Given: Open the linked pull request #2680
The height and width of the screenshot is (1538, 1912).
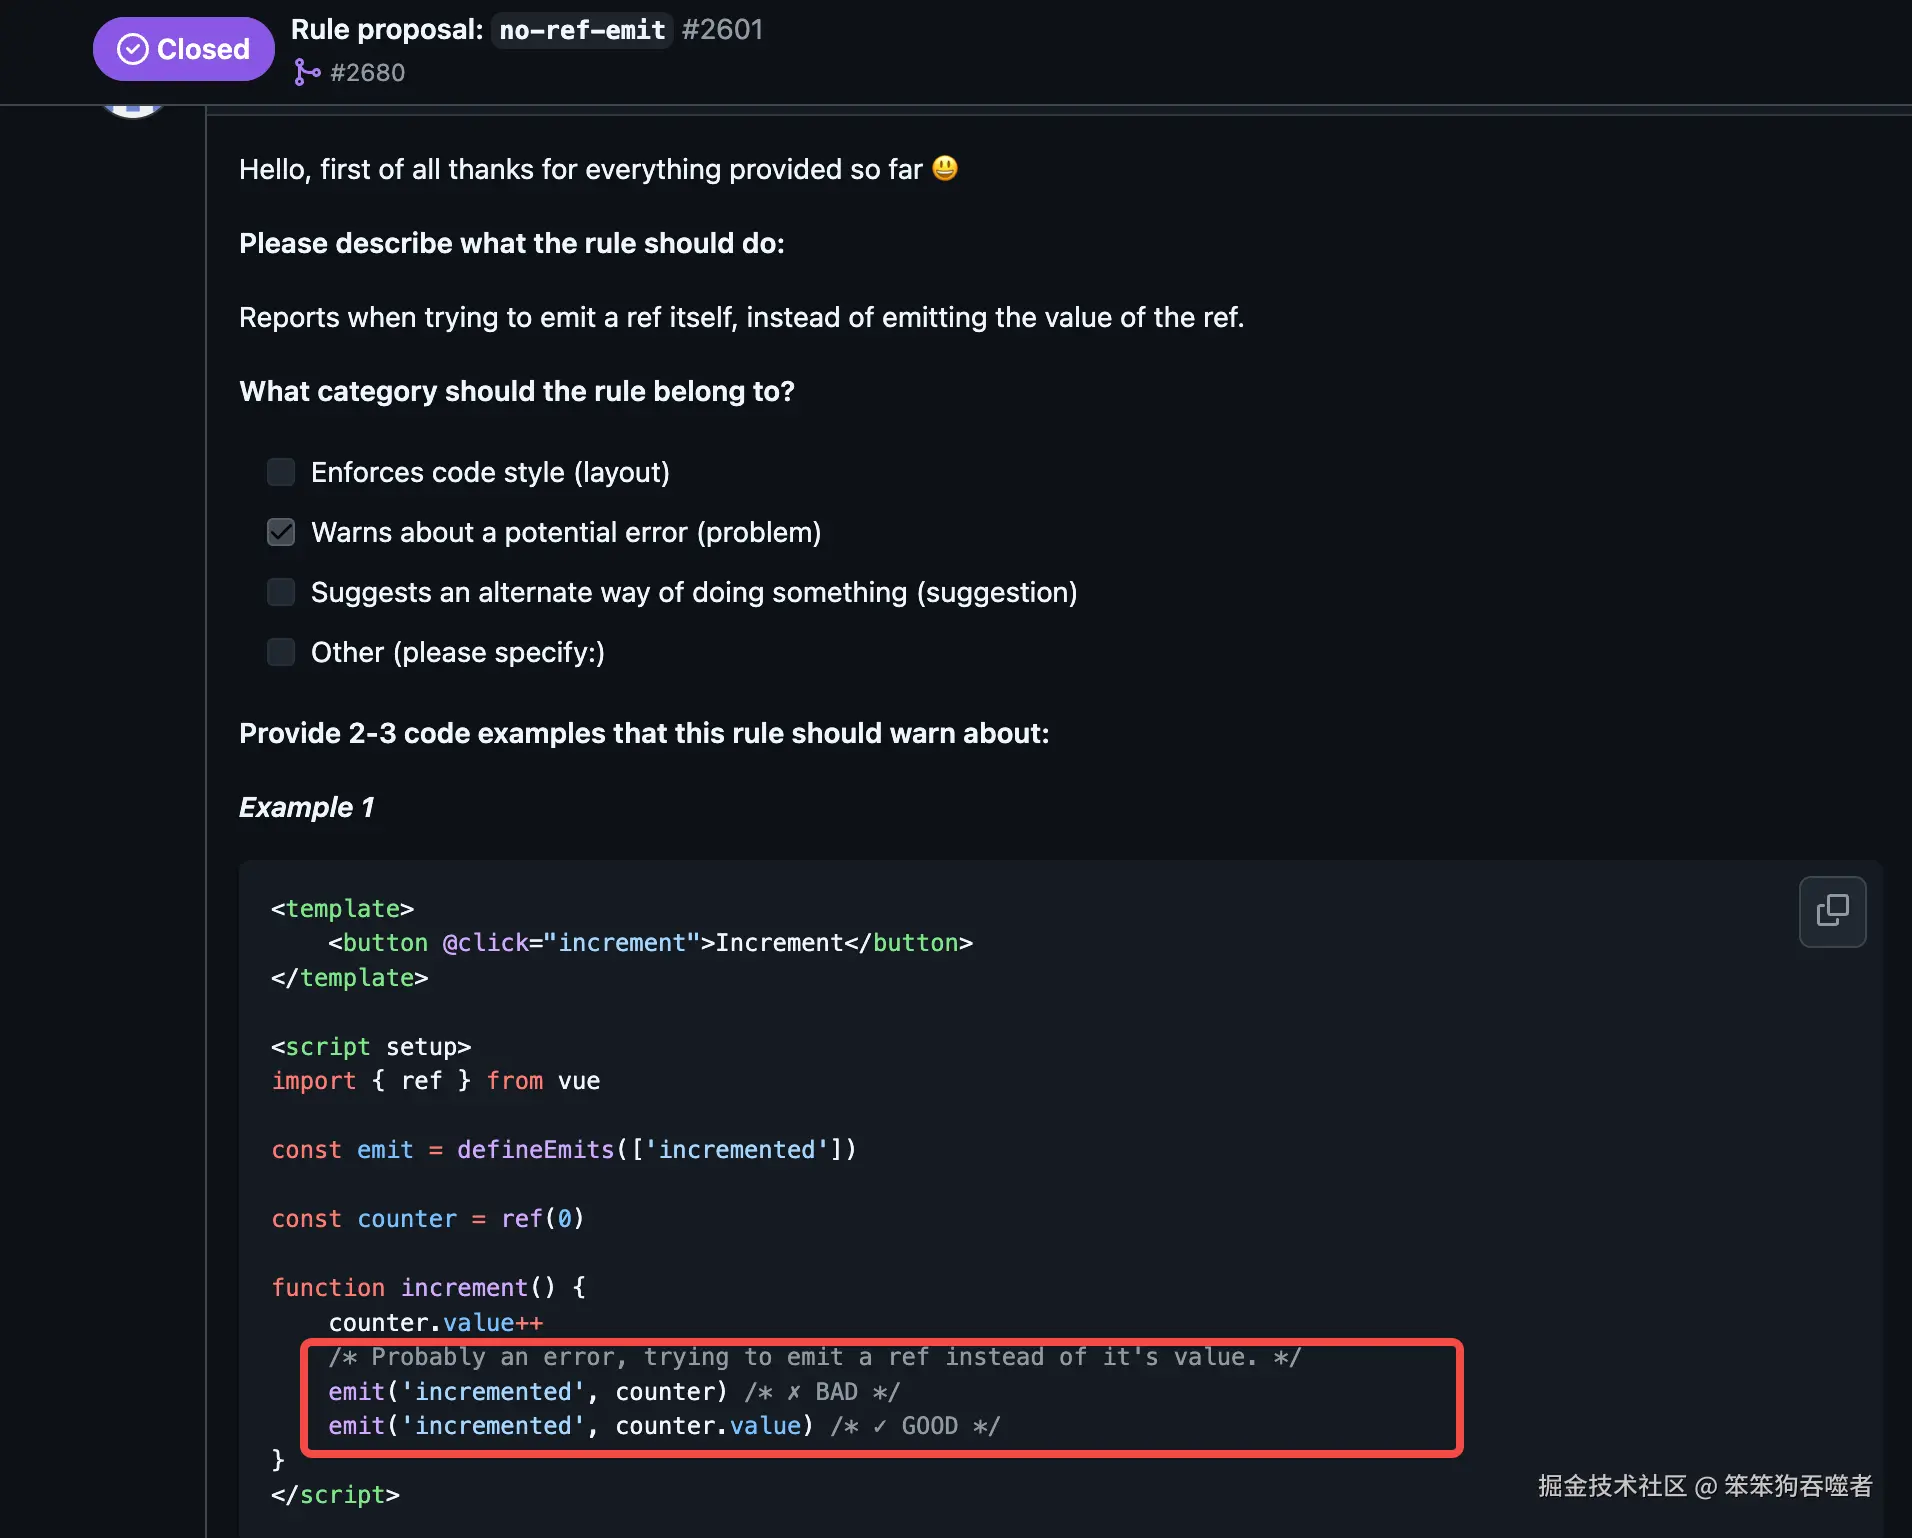Looking at the screenshot, I should tap(367, 72).
